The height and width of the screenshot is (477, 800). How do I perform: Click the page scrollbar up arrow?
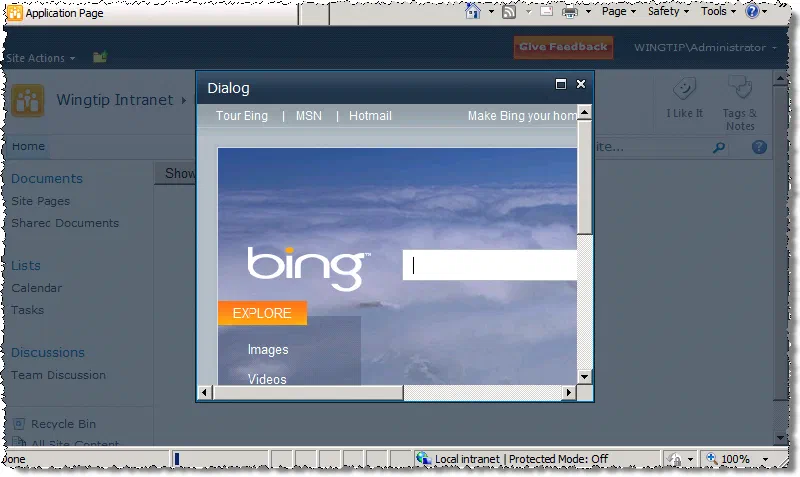pyautogui.click(x=780, y=79)
